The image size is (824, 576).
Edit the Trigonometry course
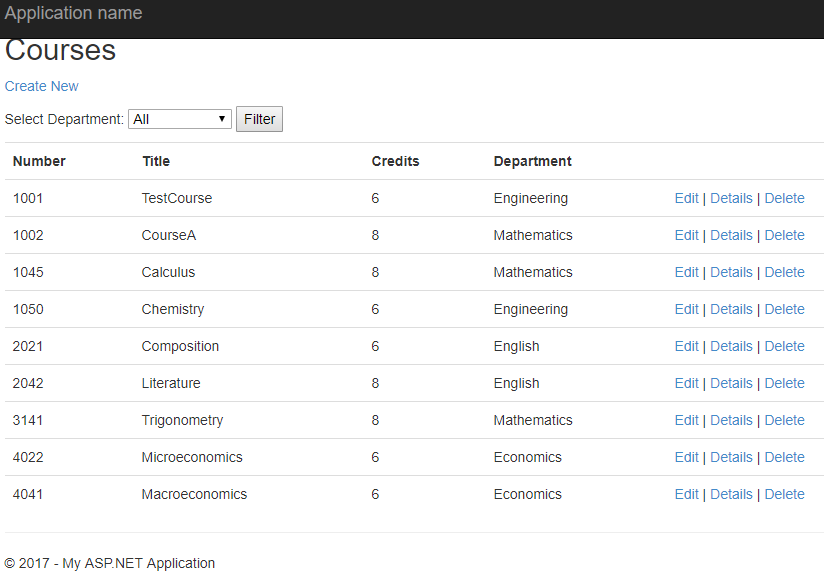[x=686, y=420]
